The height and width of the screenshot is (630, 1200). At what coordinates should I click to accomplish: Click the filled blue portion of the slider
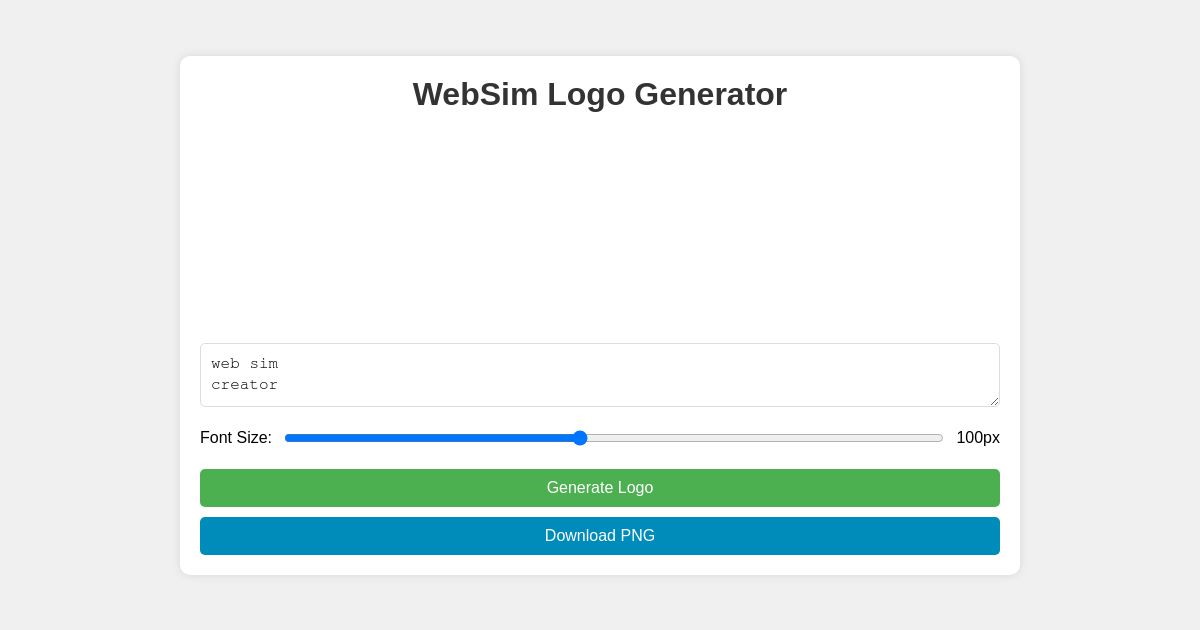point(430,438)
